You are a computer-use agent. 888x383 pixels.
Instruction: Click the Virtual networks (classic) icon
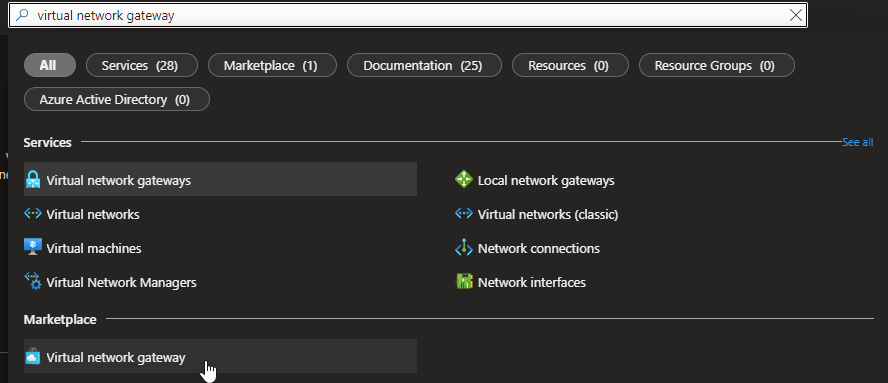[464, 214]
